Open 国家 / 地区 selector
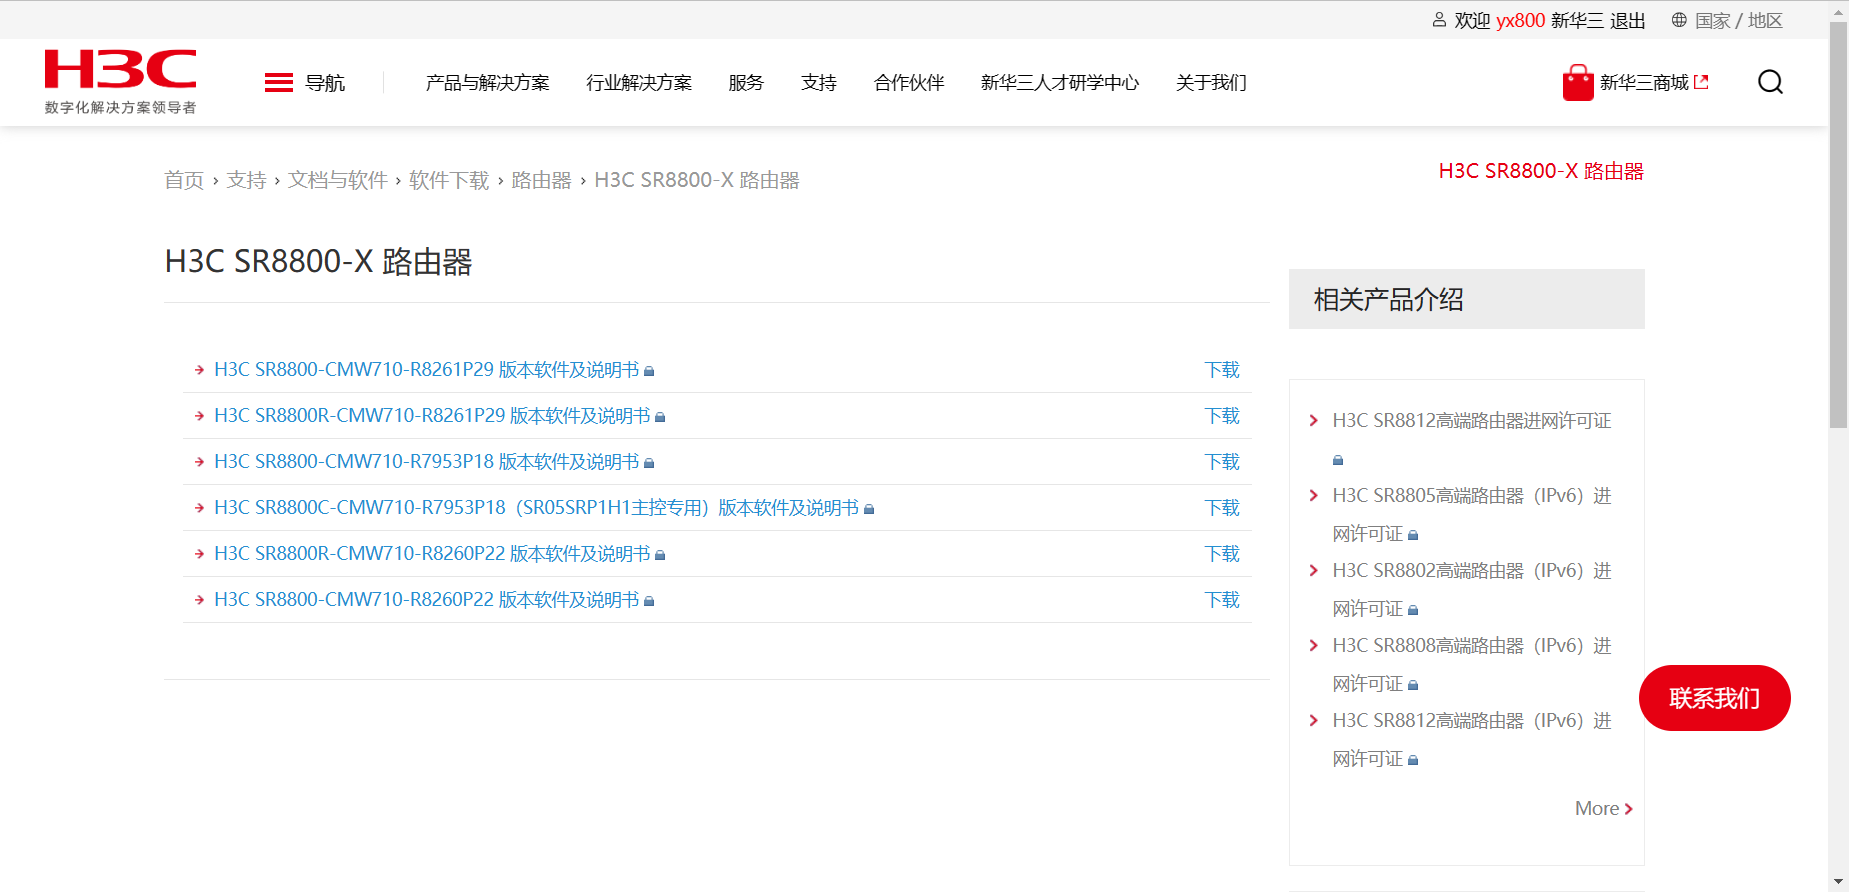This screenshot has height=892, width=1849. click(x=1739, y=20)
